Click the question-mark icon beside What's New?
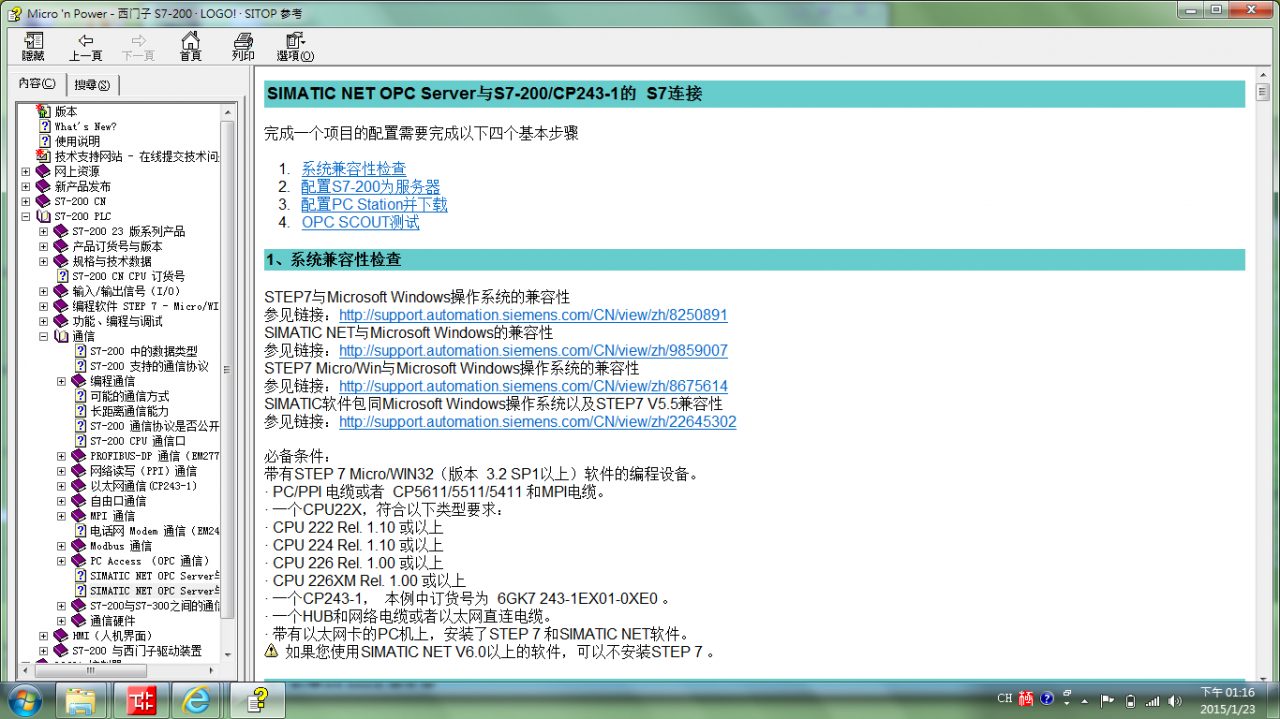 [x=44, y=126]
